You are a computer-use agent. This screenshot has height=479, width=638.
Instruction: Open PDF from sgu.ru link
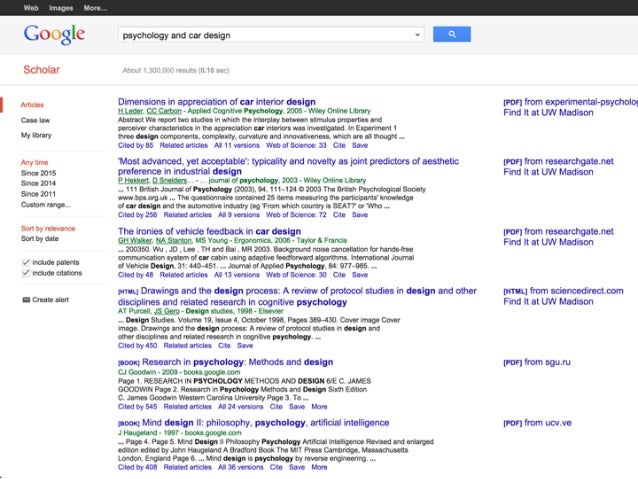click(537, 362)
